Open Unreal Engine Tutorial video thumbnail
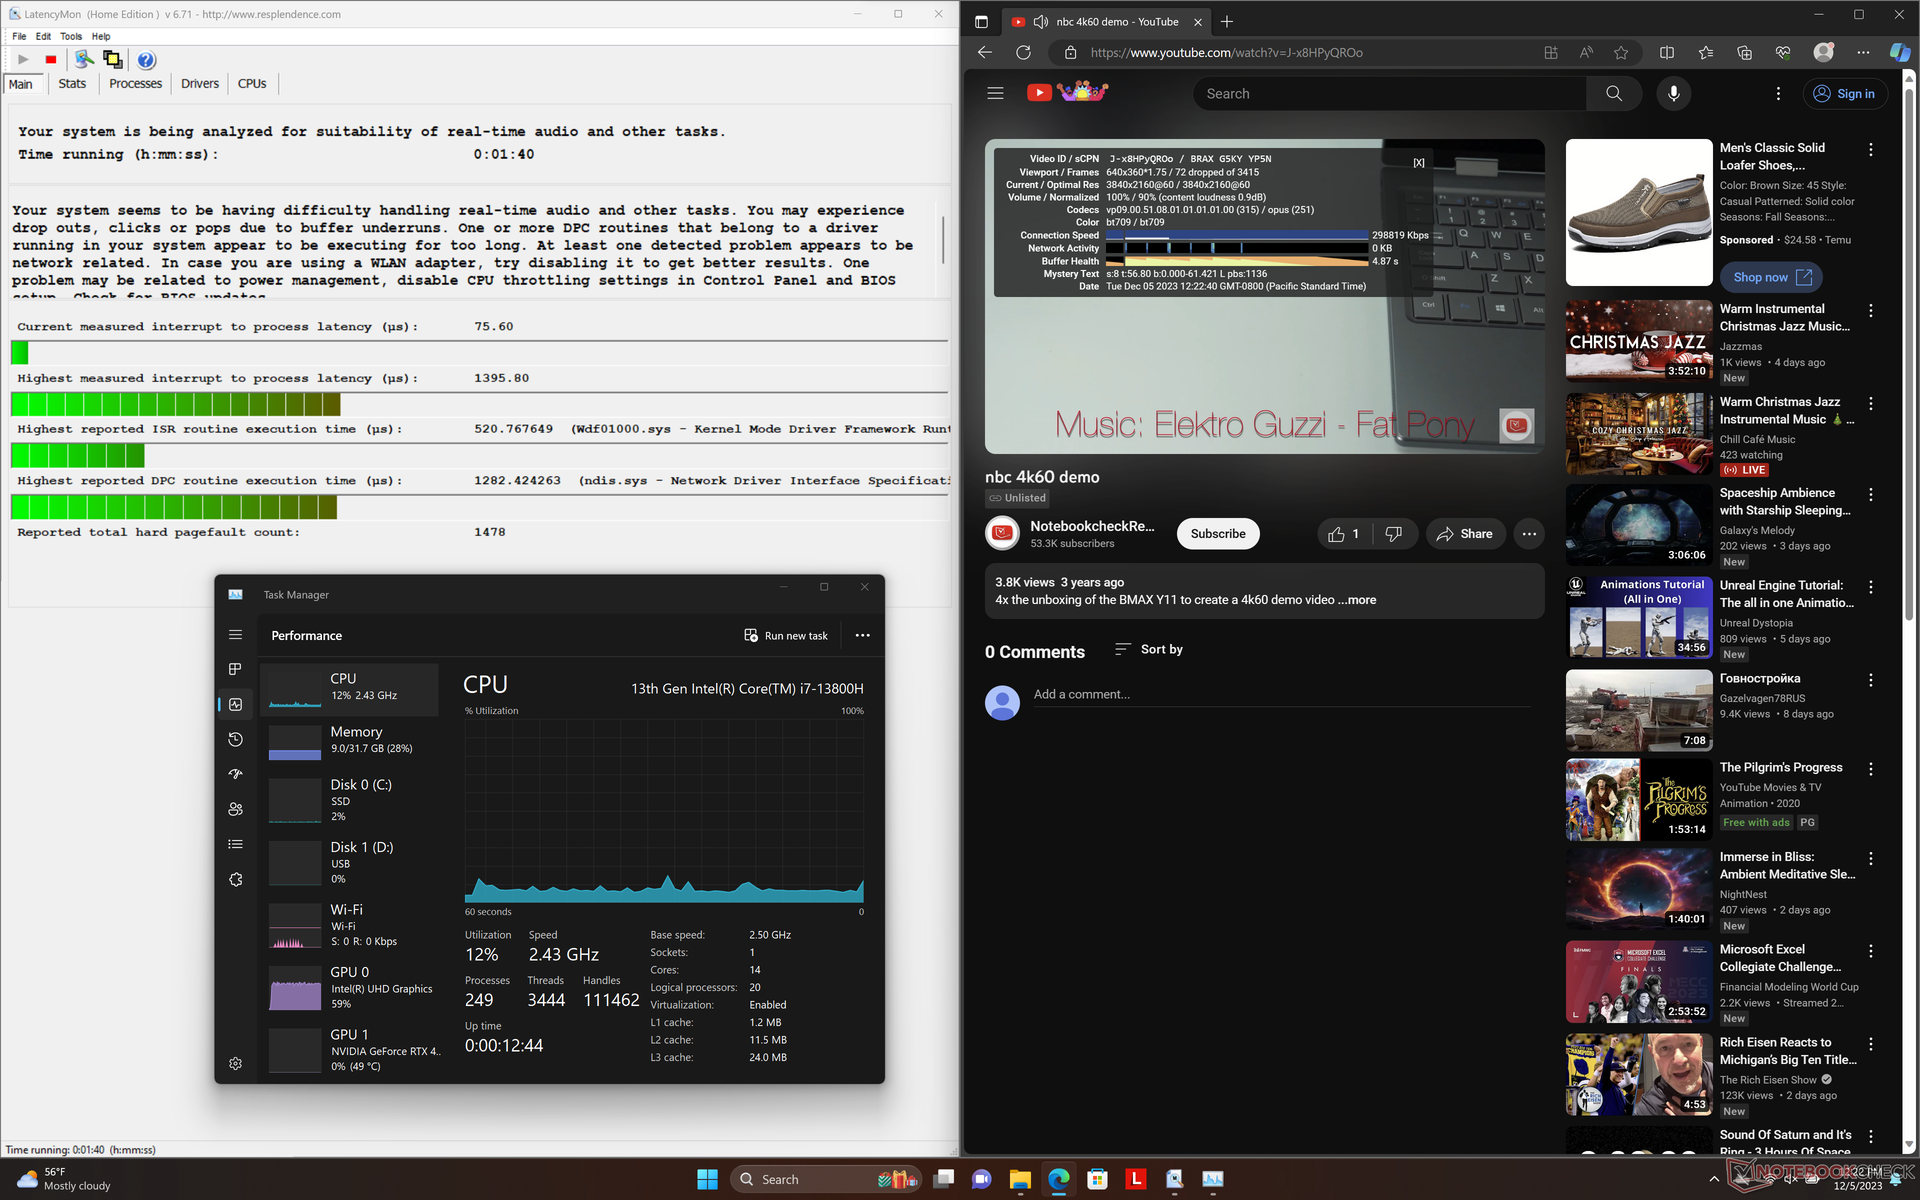 pos(1639,617)
